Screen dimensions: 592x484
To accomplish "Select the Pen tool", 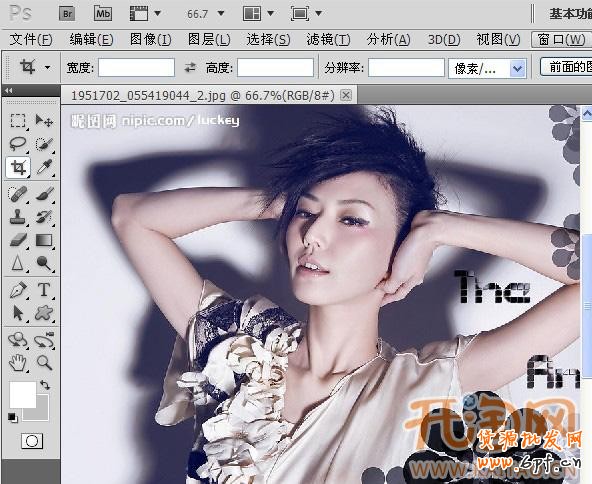I will [17, 290].
